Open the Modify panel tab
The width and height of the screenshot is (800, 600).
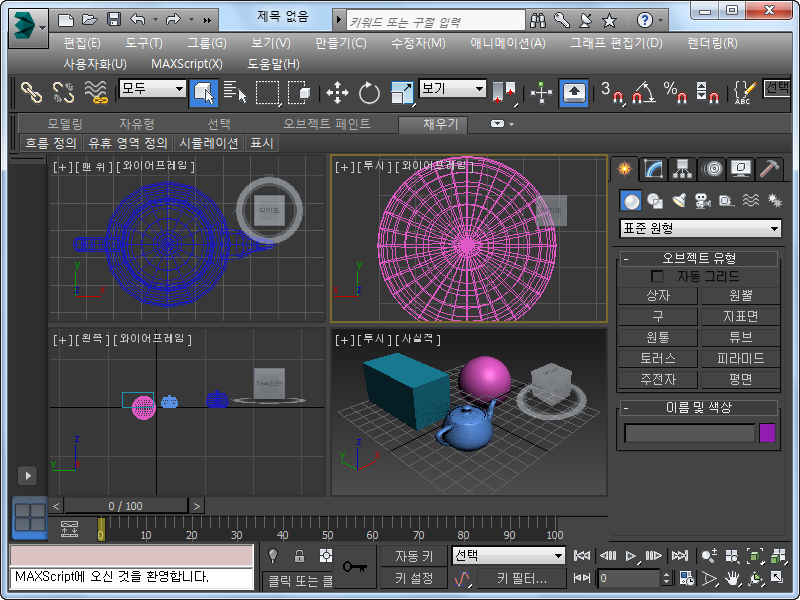(654, 168)
